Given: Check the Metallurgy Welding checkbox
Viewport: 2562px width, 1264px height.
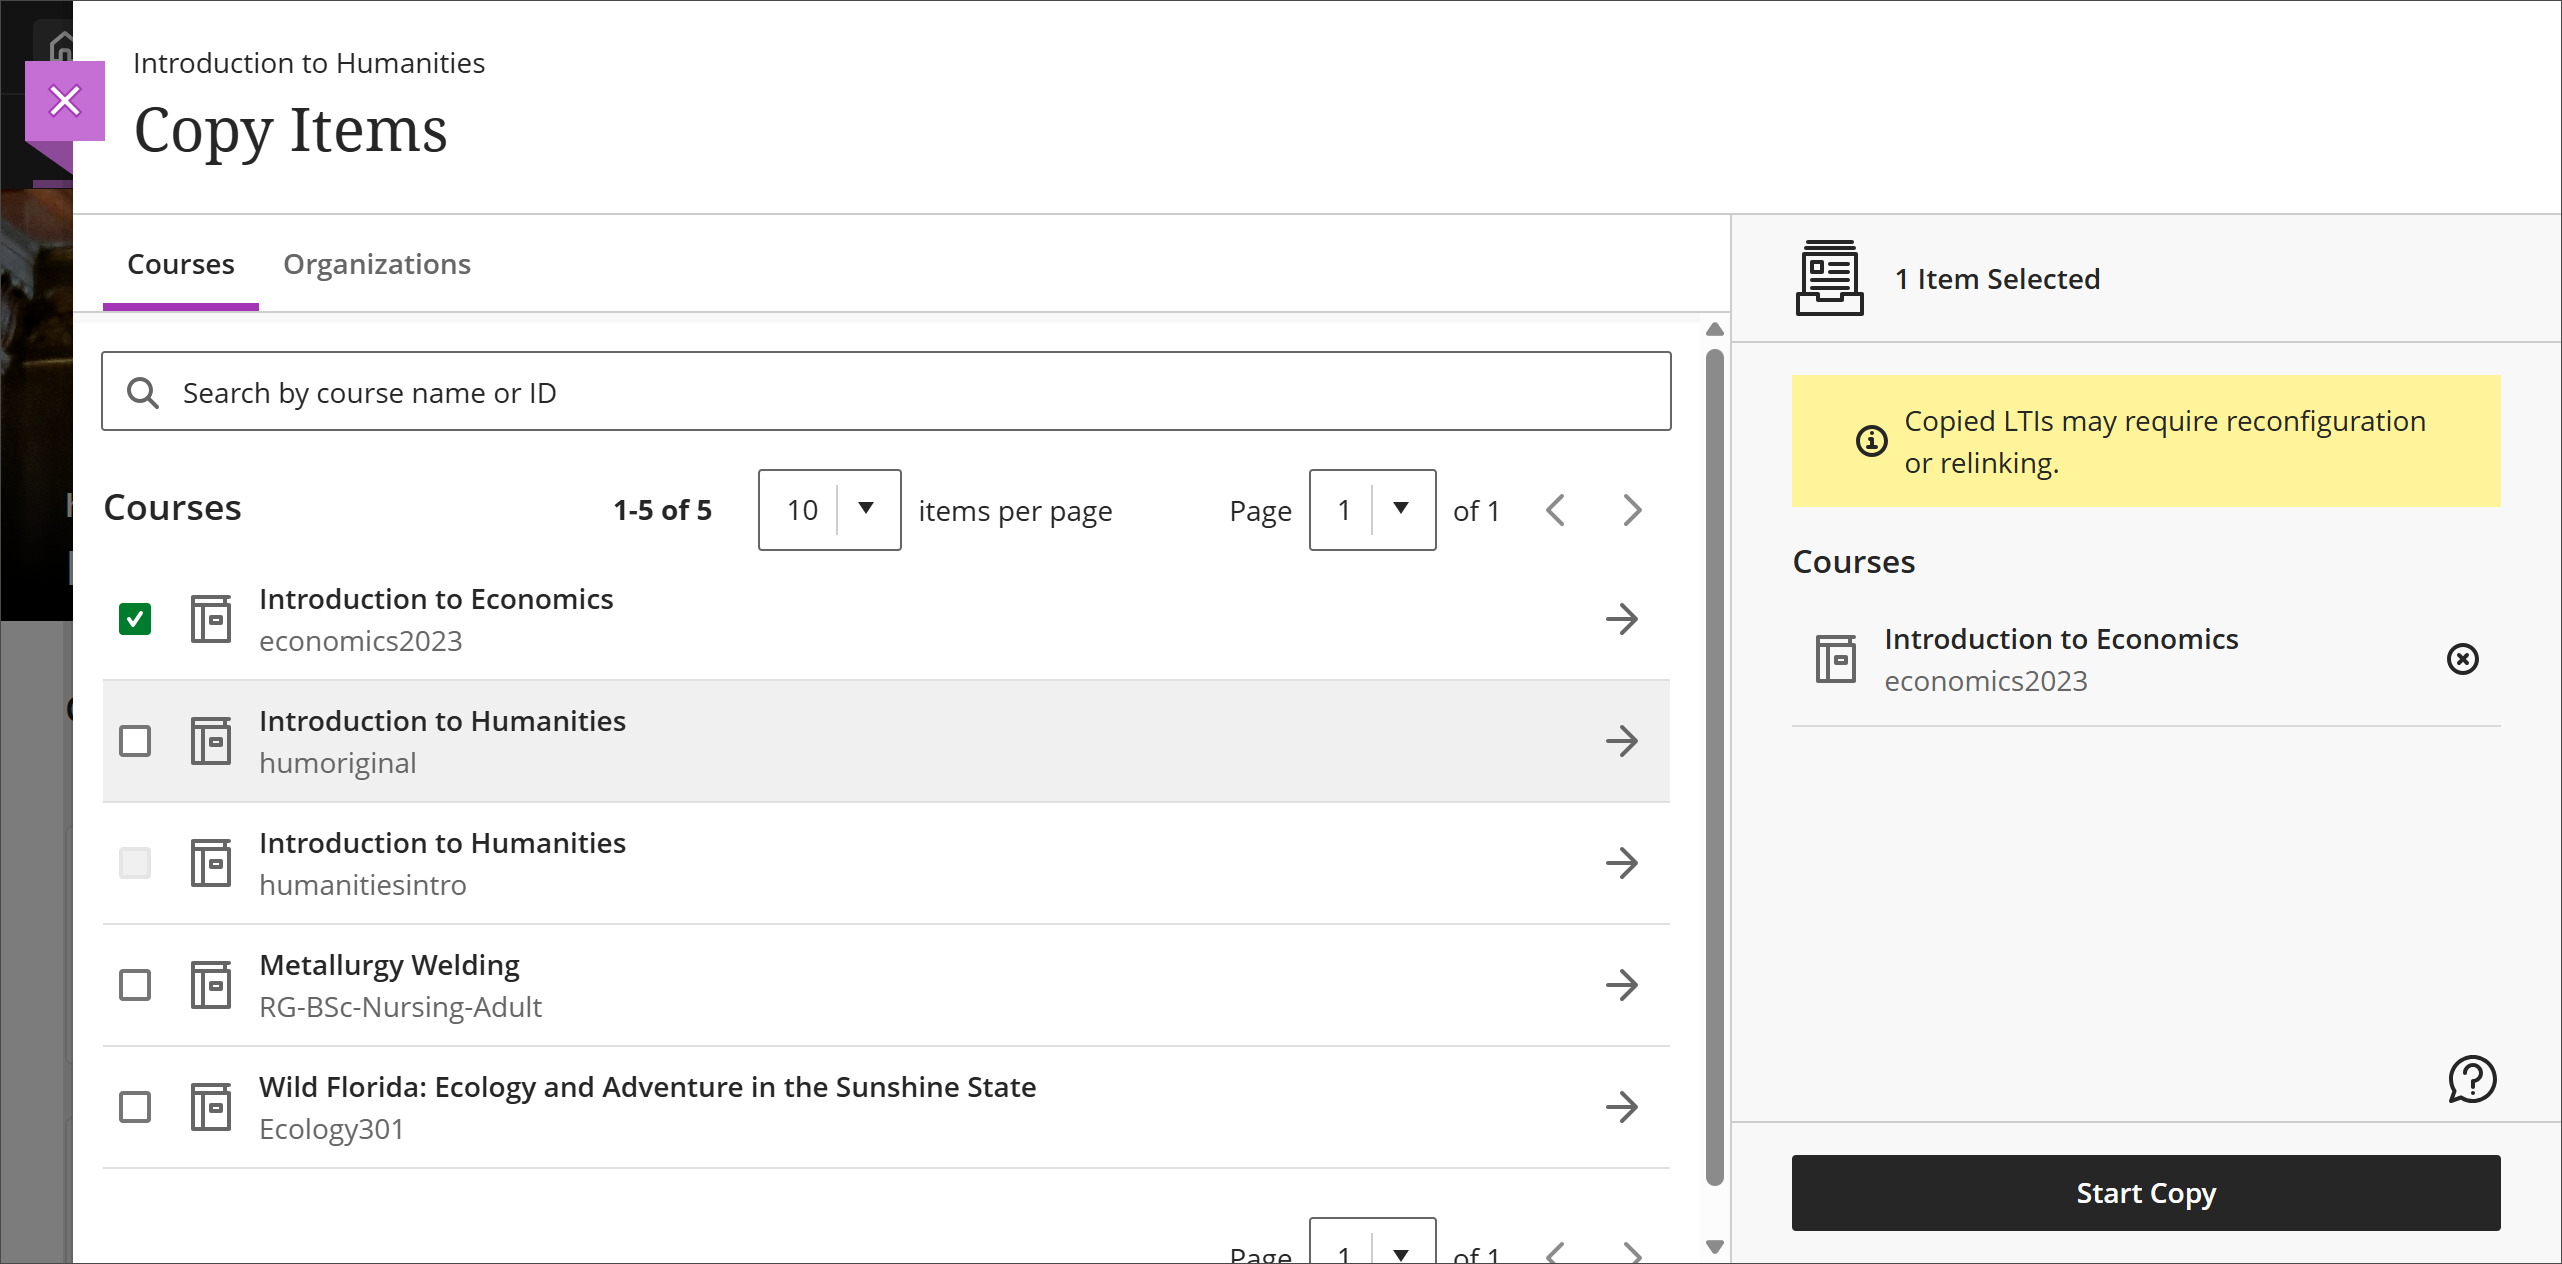Looking at the screenshot, I should click(135, 985).
